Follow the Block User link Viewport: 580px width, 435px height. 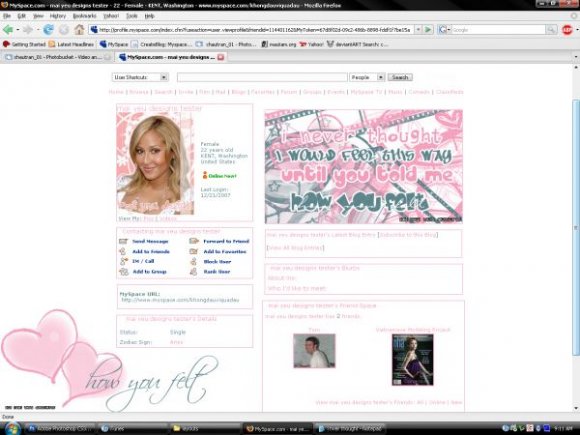pos(217,262)
